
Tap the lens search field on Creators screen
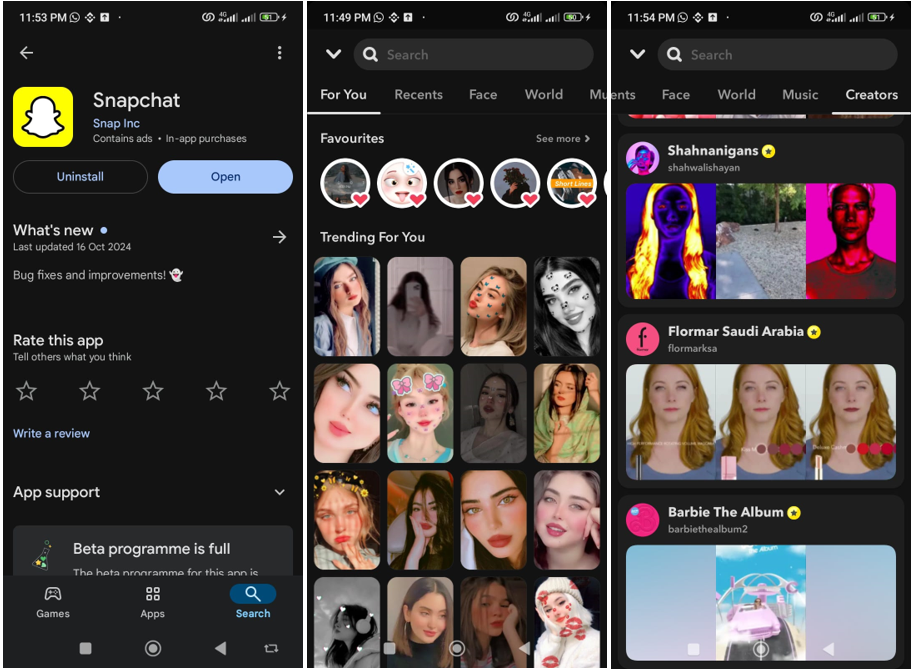tap(777, 54)
